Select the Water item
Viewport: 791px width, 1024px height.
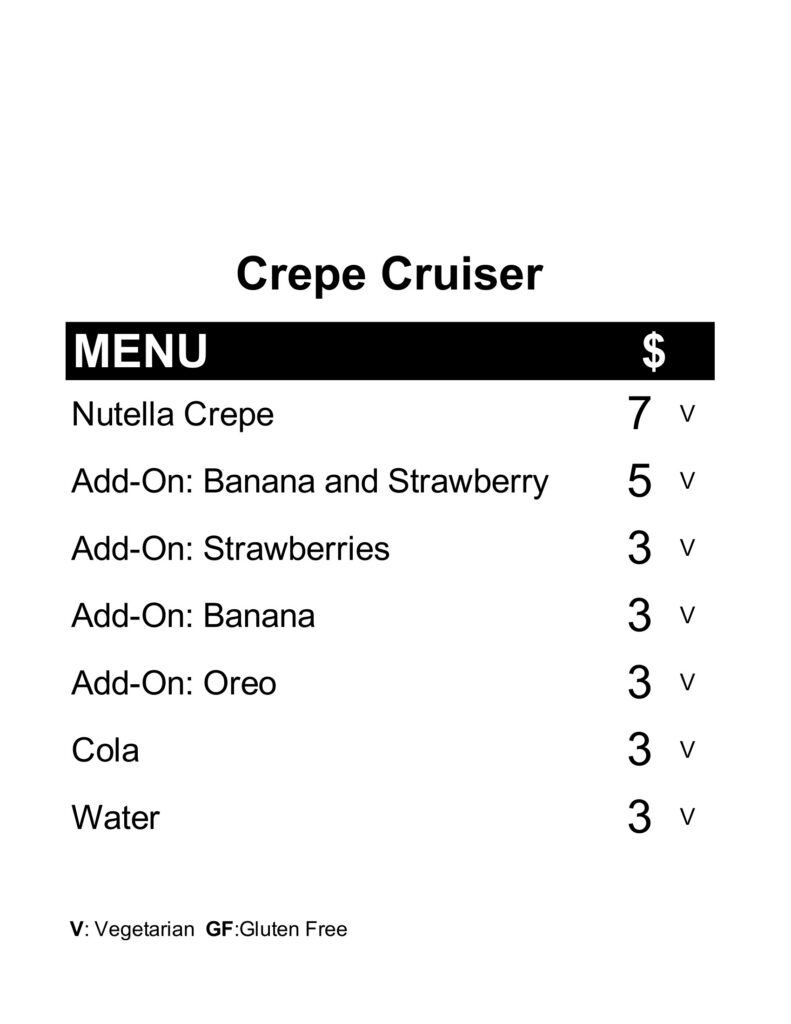(x=116, y=818)
